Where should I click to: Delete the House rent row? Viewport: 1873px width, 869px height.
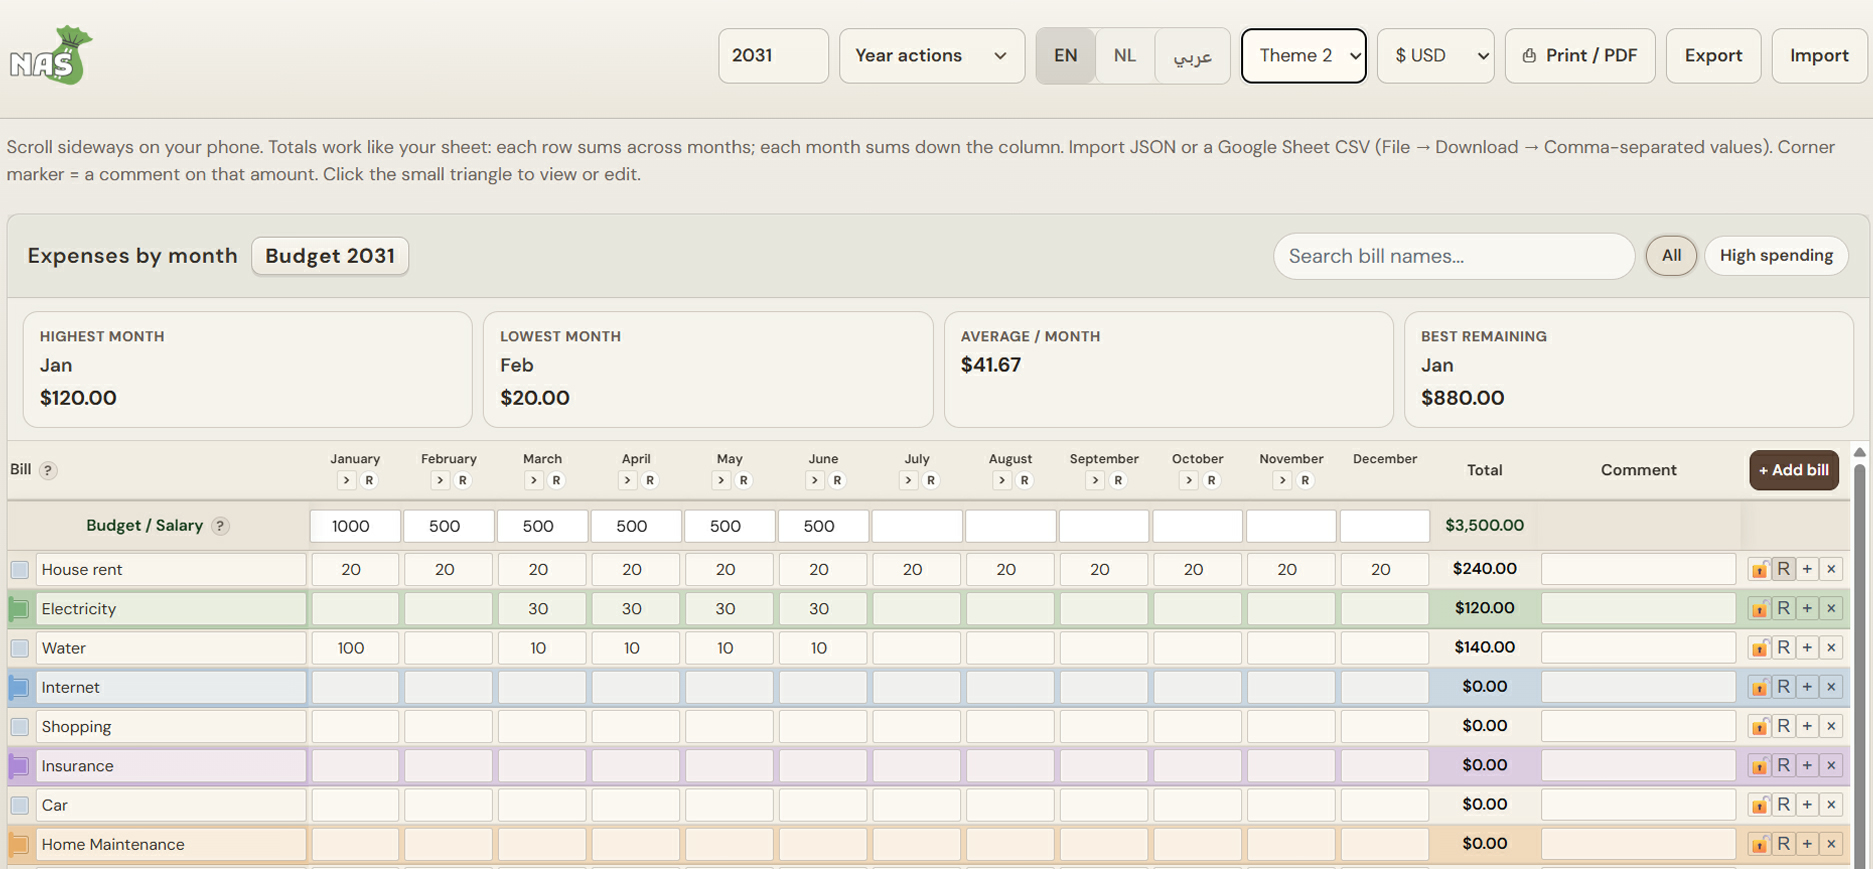[1831, 569]
